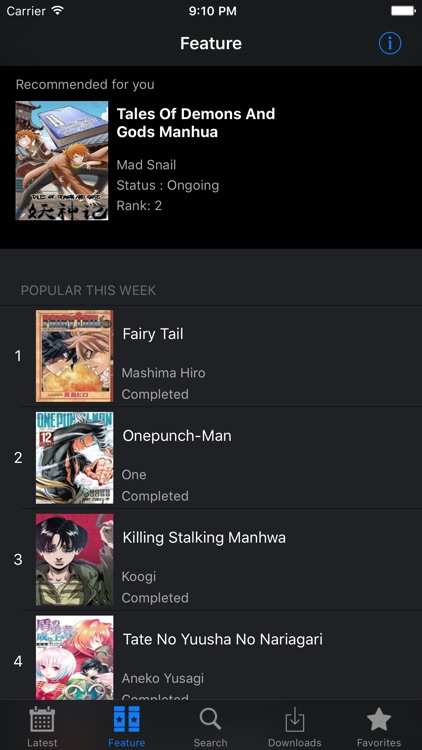
Task: Open Fairy Tail cover thumbnail
Action: pos(75,356)
